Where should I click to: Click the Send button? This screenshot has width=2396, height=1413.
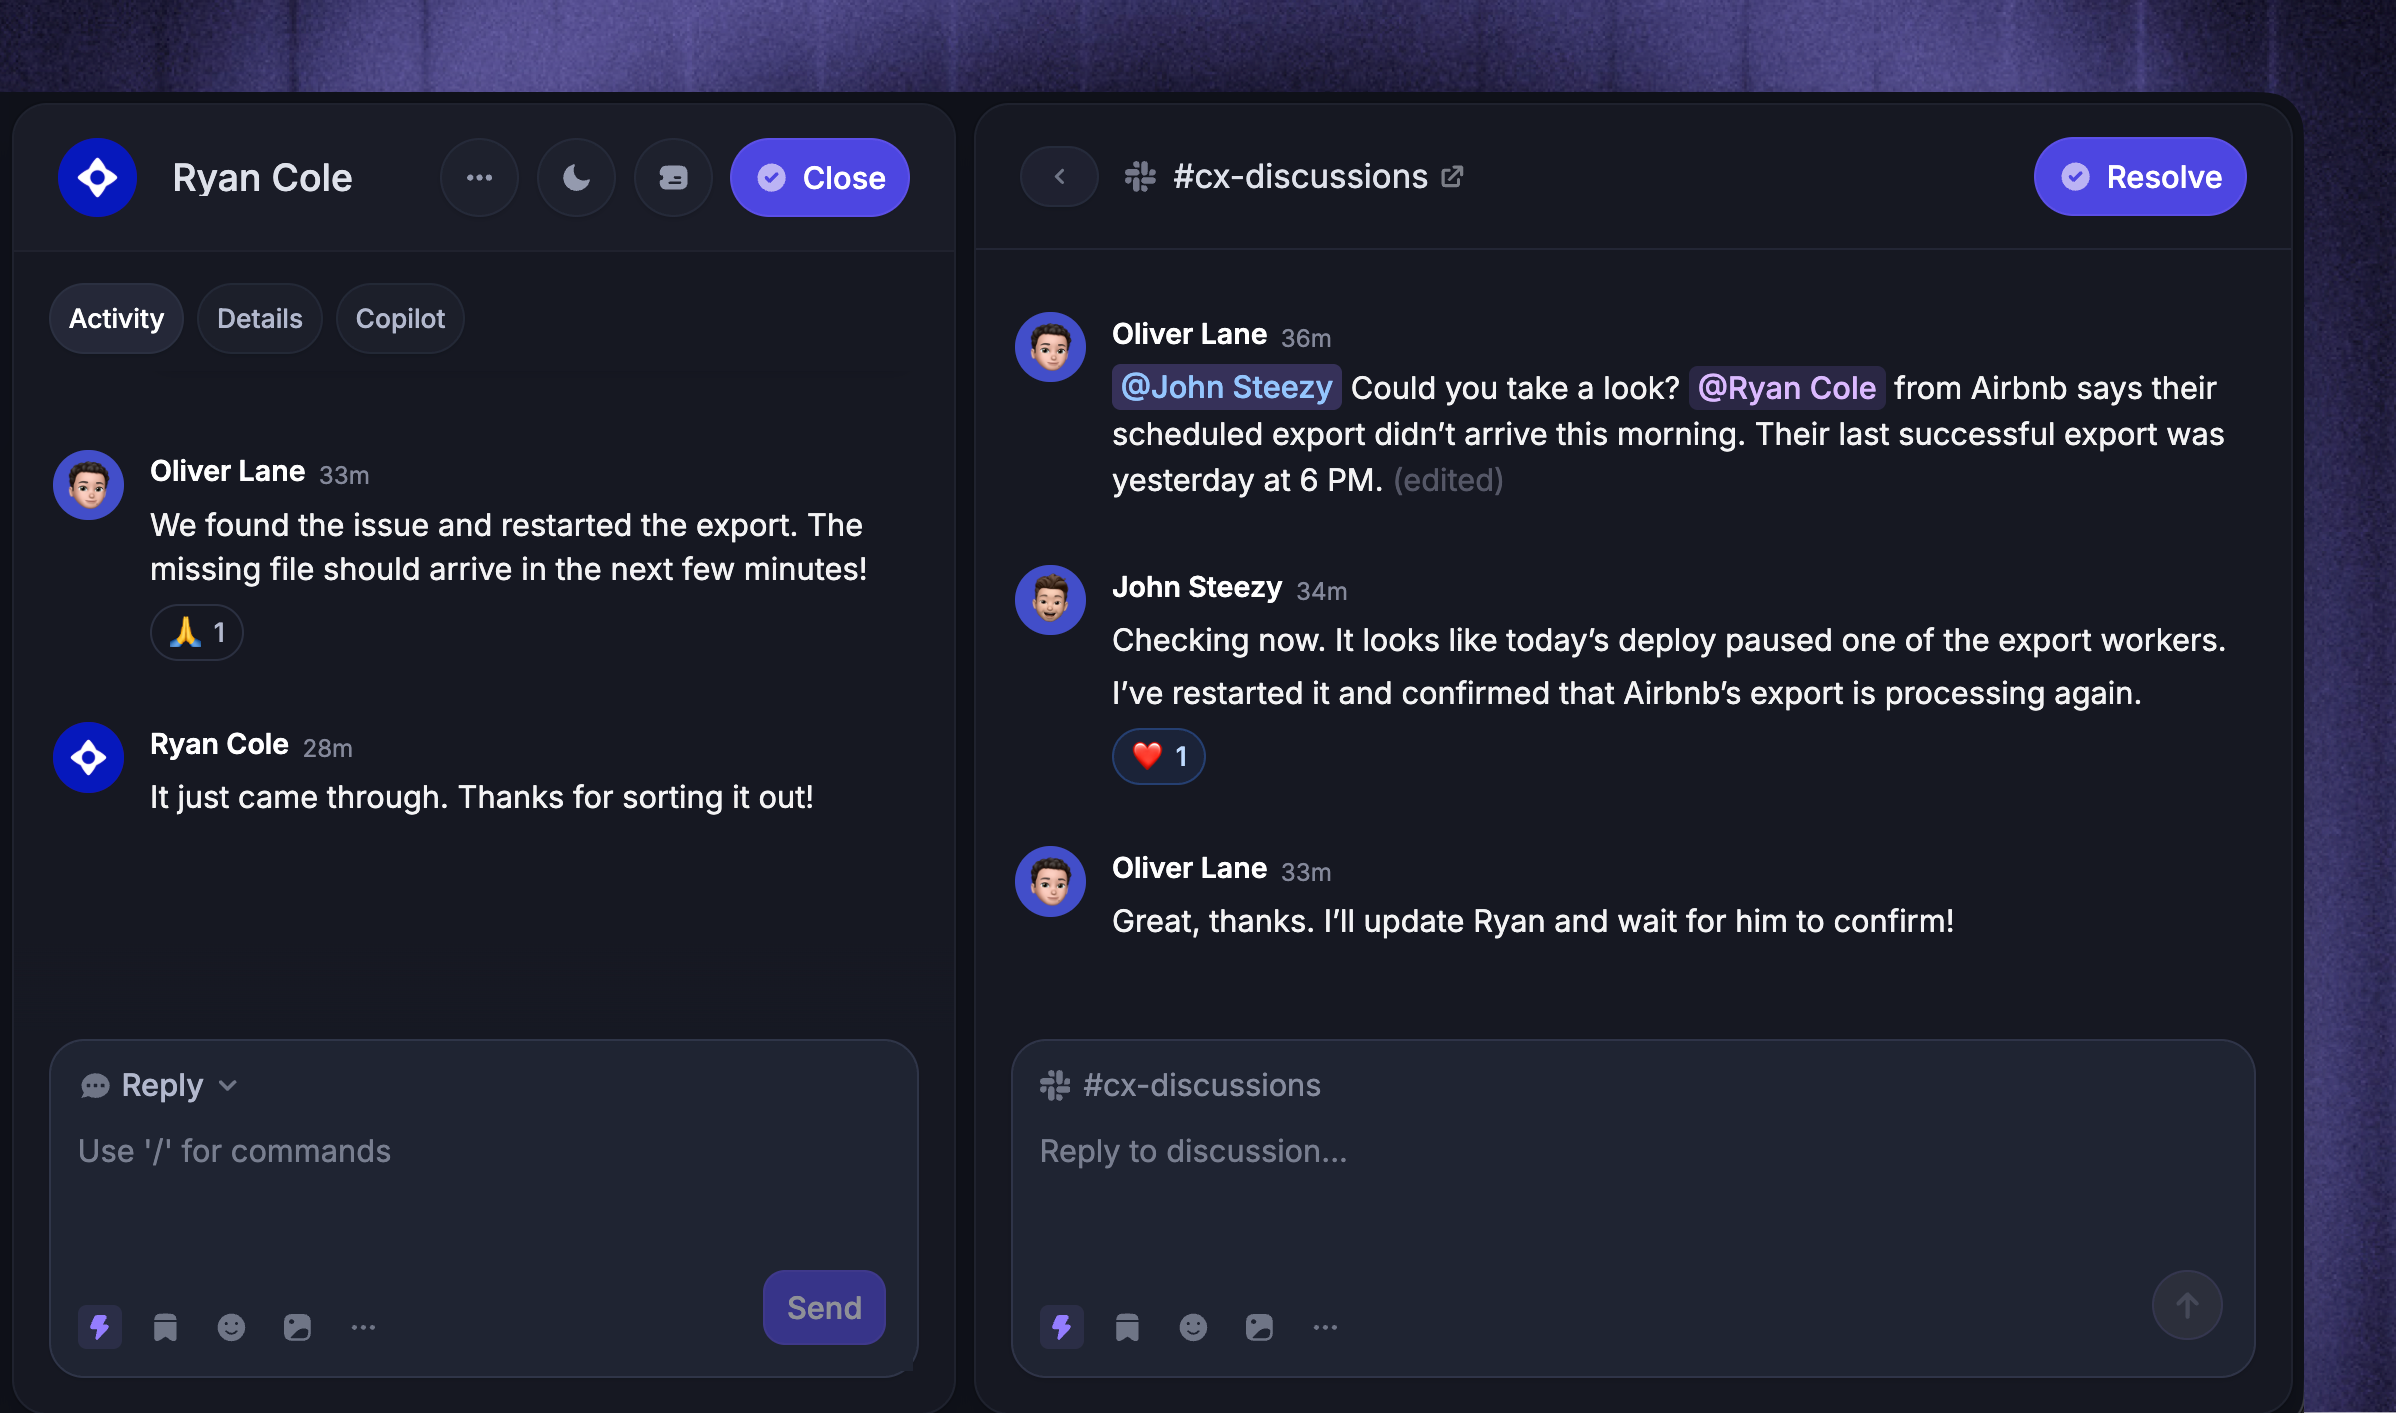tap(824, 1308)
